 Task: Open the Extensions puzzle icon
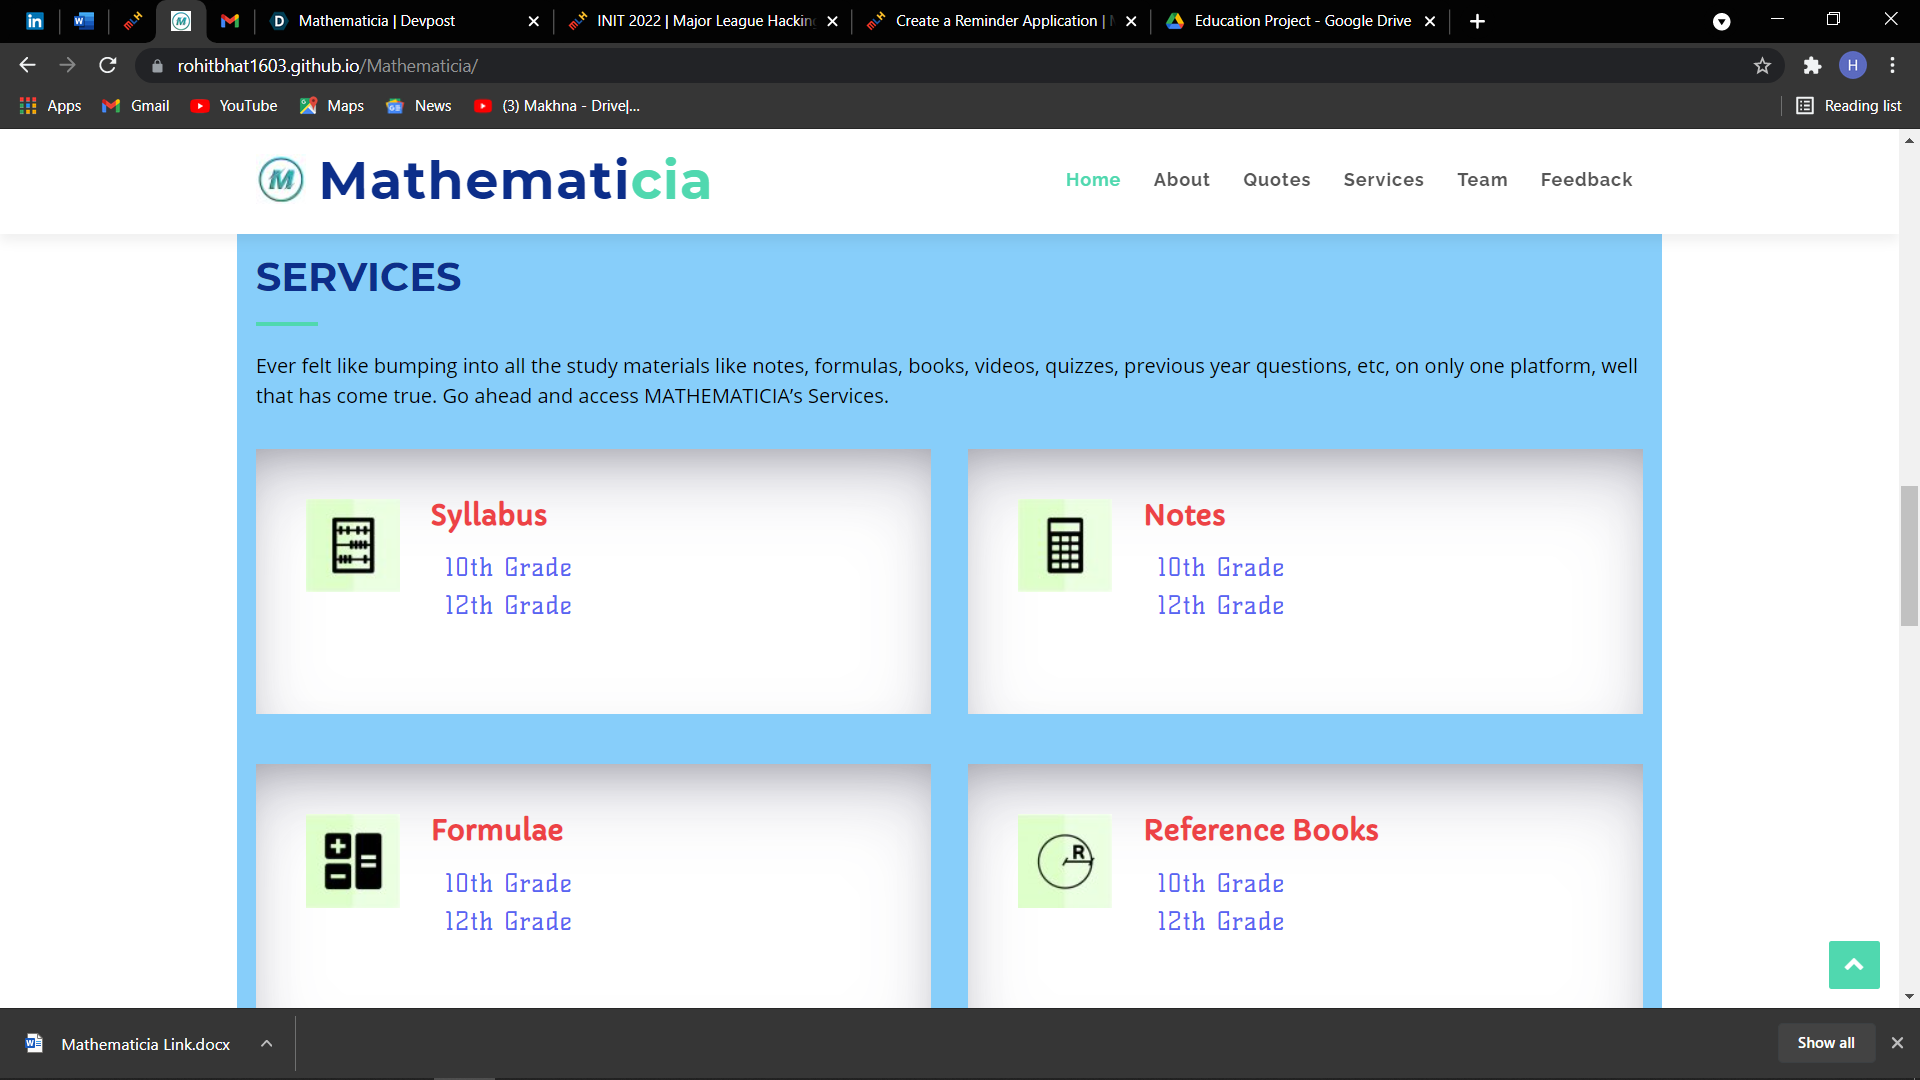[x=1812, y=66]
